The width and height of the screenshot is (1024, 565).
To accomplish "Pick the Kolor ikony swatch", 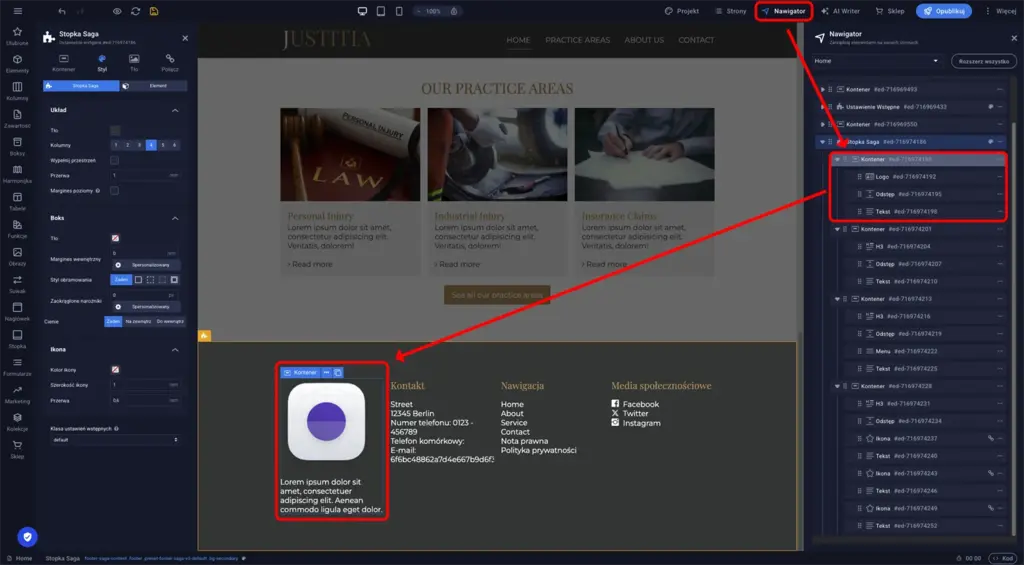I will click(x=115, y=370).
